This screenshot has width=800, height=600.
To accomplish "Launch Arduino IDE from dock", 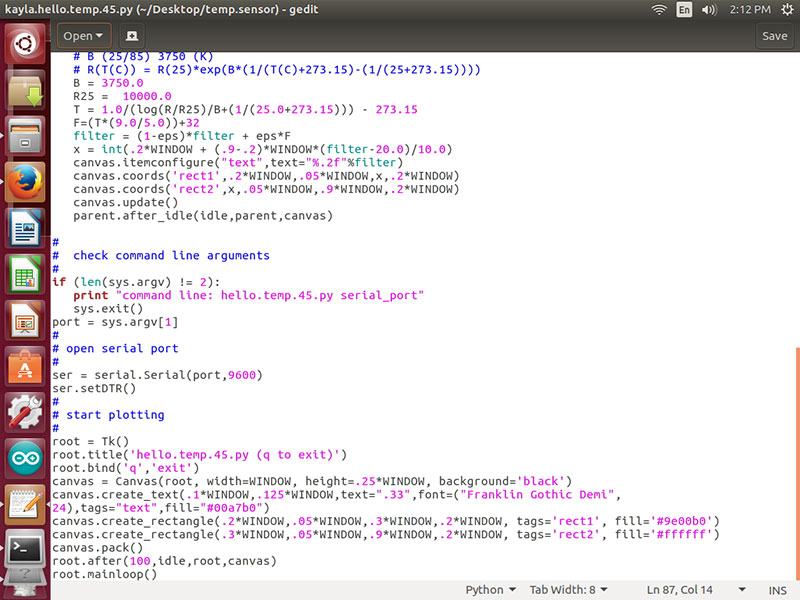I will (25, 458).
